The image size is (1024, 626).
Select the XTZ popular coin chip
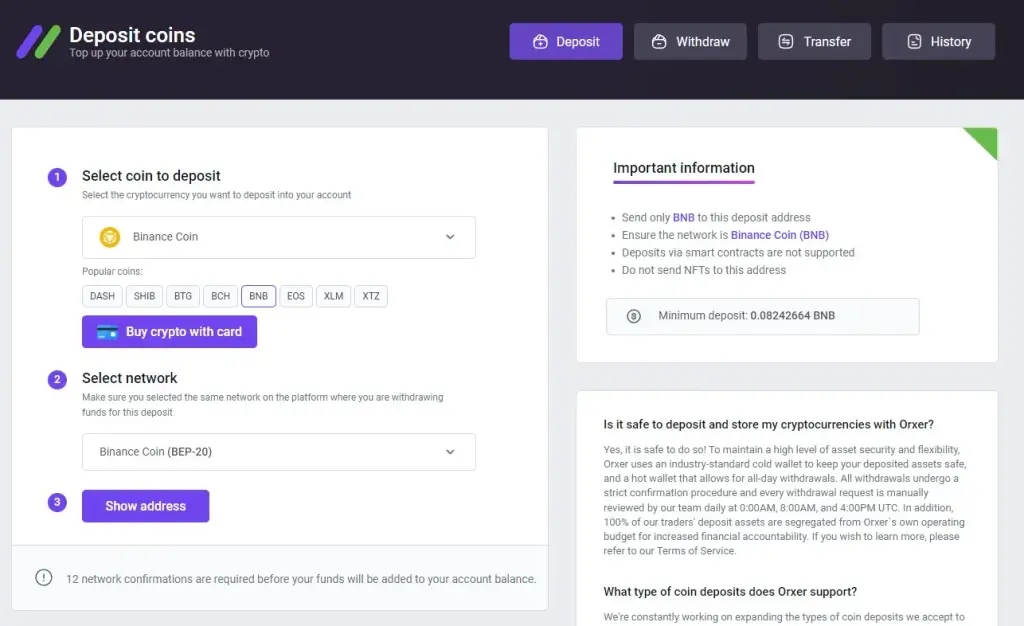coord(371,296)
